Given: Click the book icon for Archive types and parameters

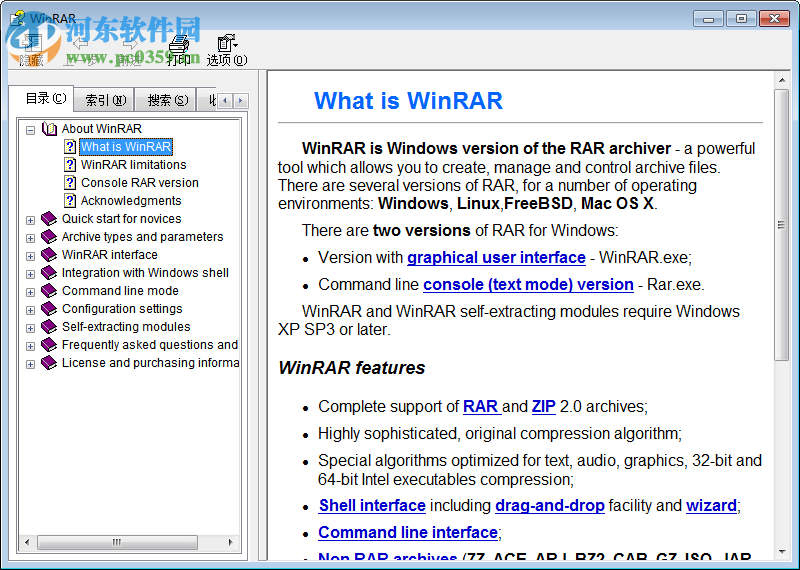Looking at the screenshot, I should (49, 237).
